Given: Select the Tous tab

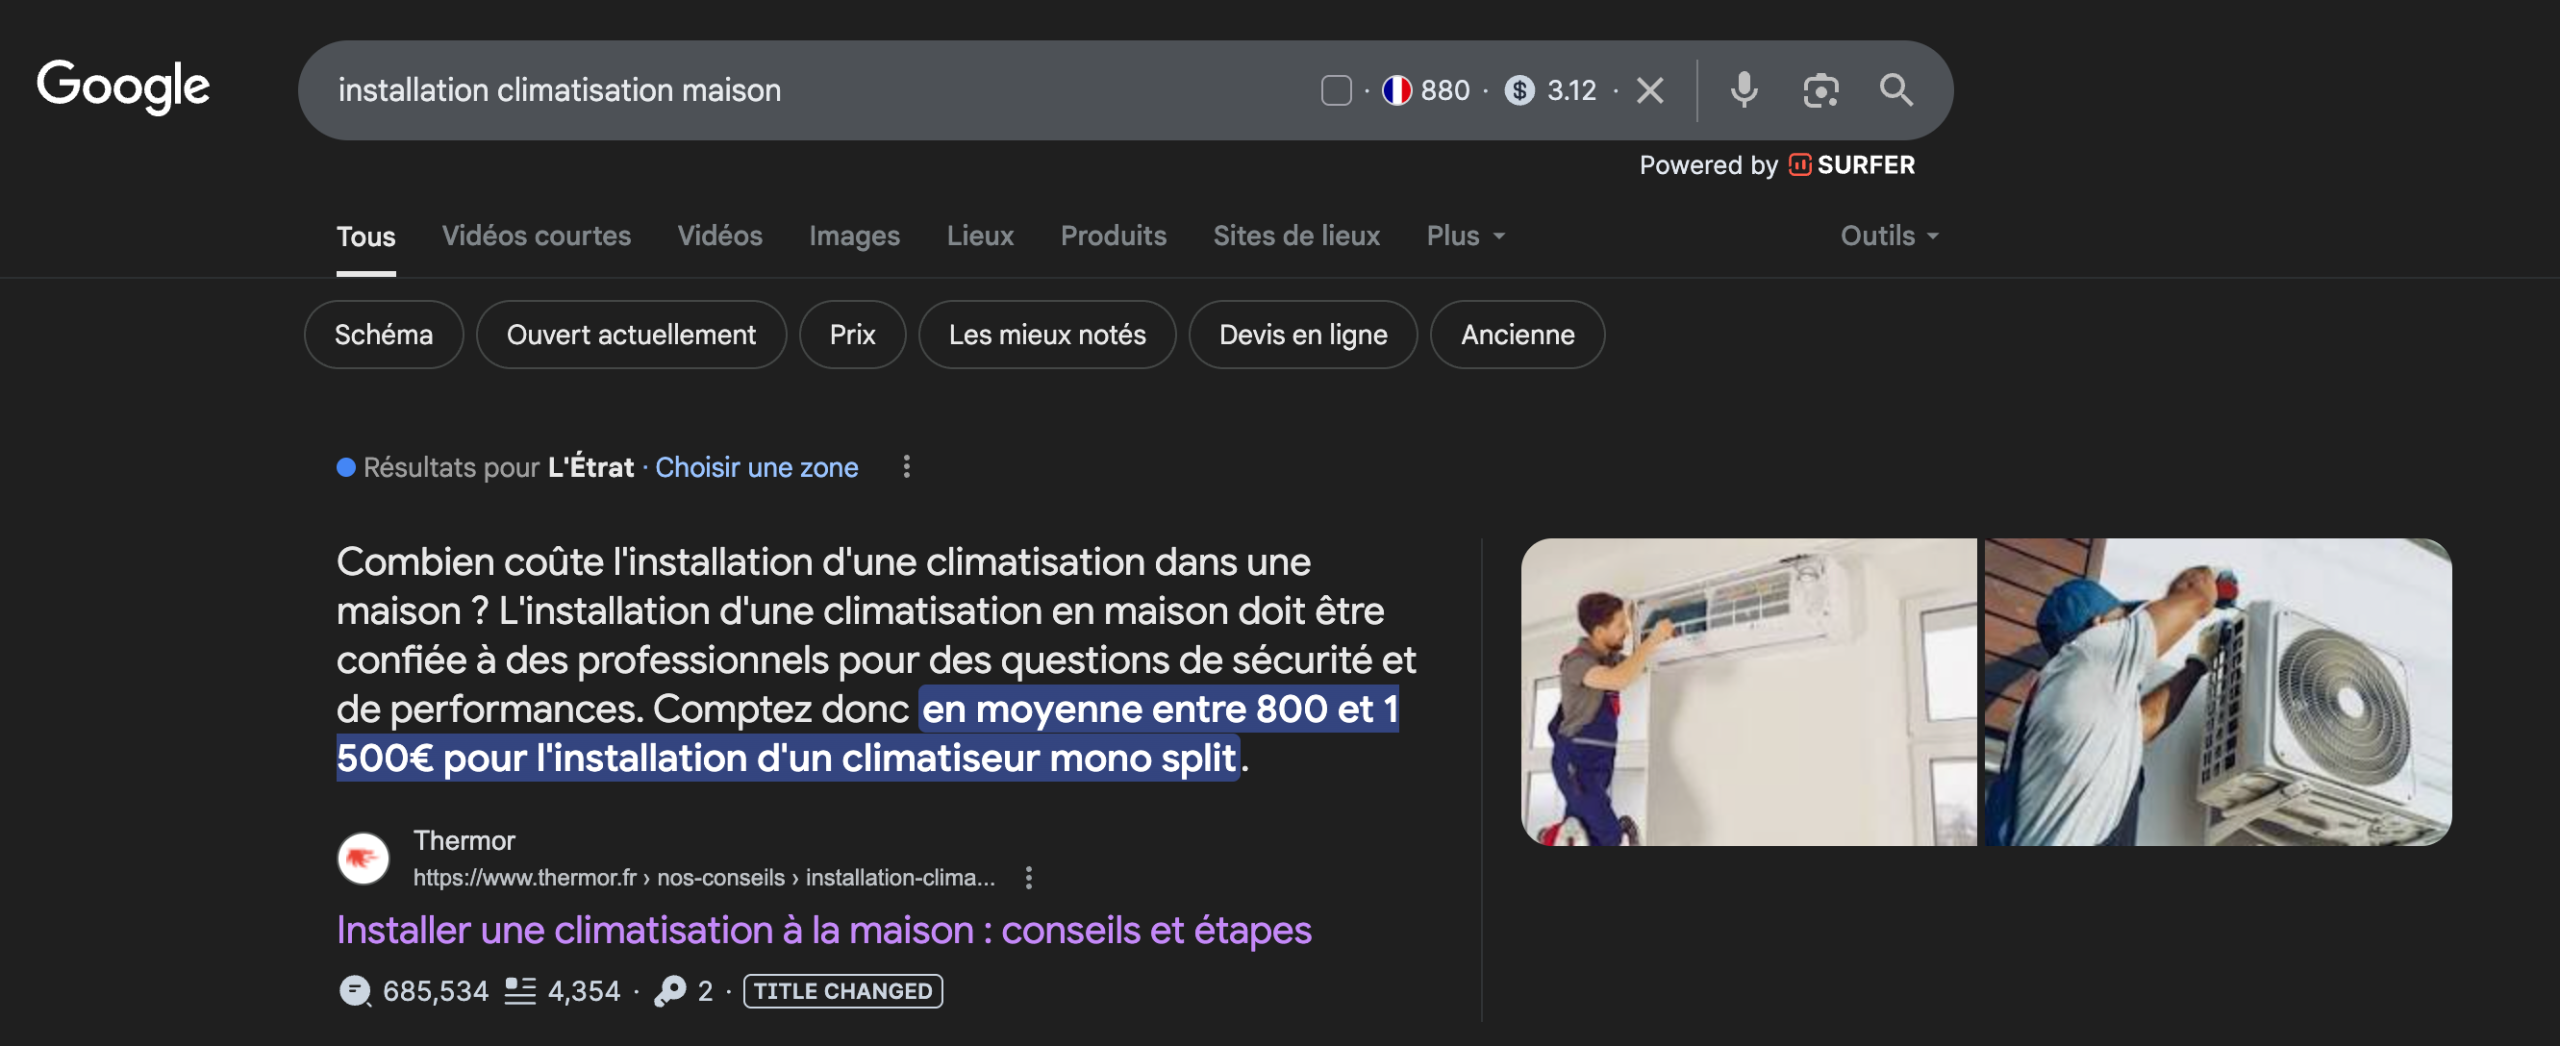Looking at the screenshot, I should coord(366,237).
